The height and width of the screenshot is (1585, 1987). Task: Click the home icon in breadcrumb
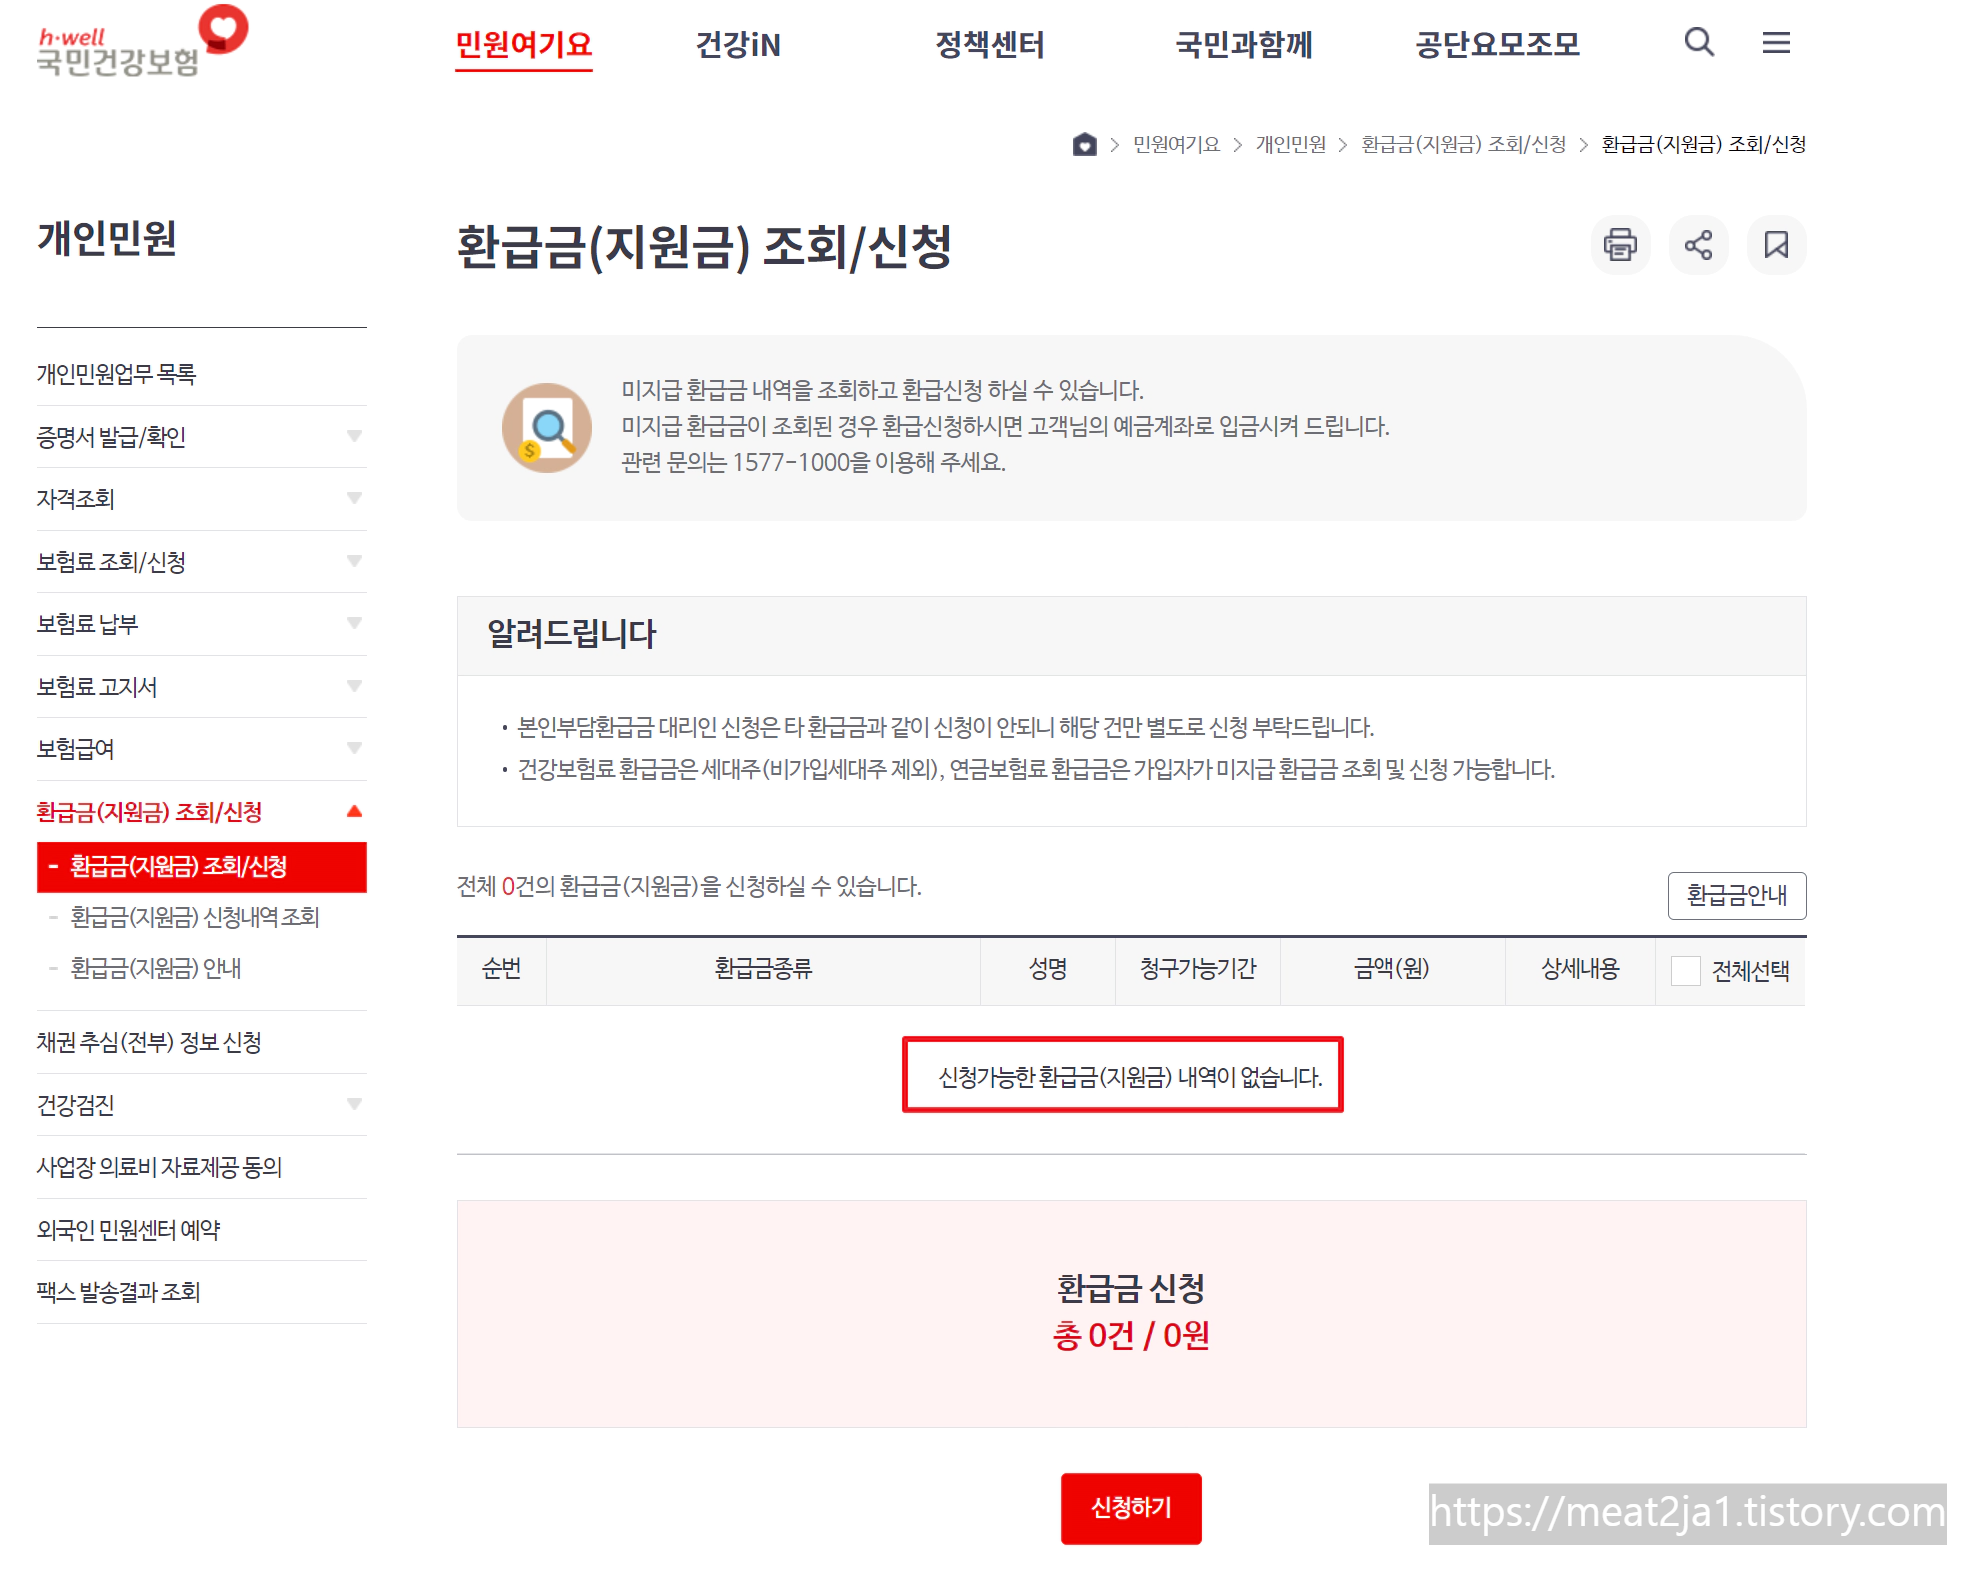[1084, 145]
